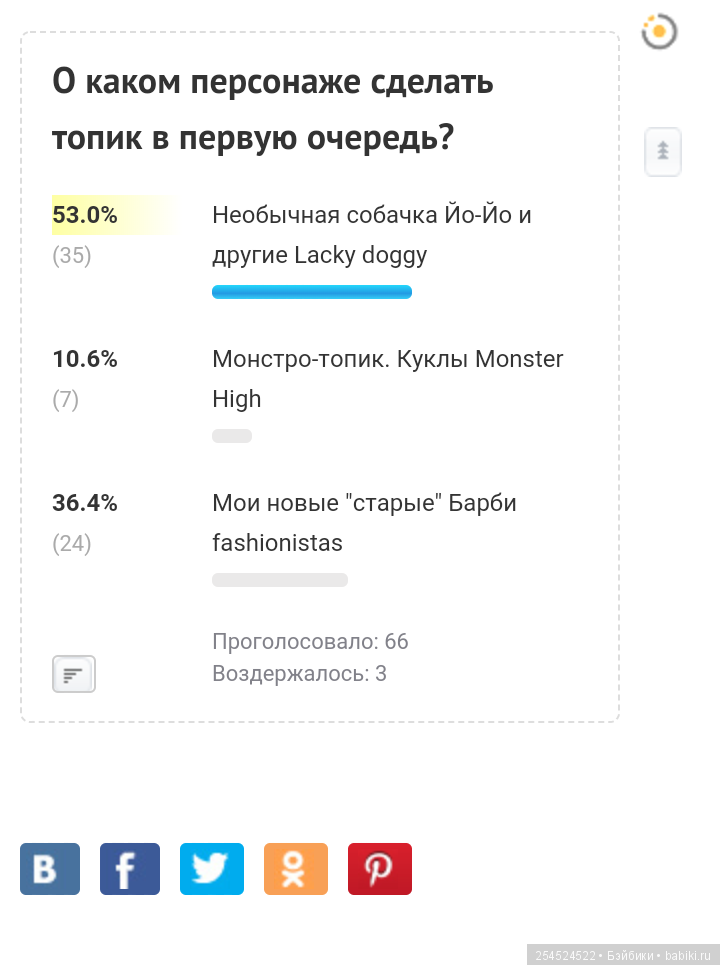This screenshot has height=965, width=720.
Task: Share the poll on VKontakte
Action: point(50,869)
